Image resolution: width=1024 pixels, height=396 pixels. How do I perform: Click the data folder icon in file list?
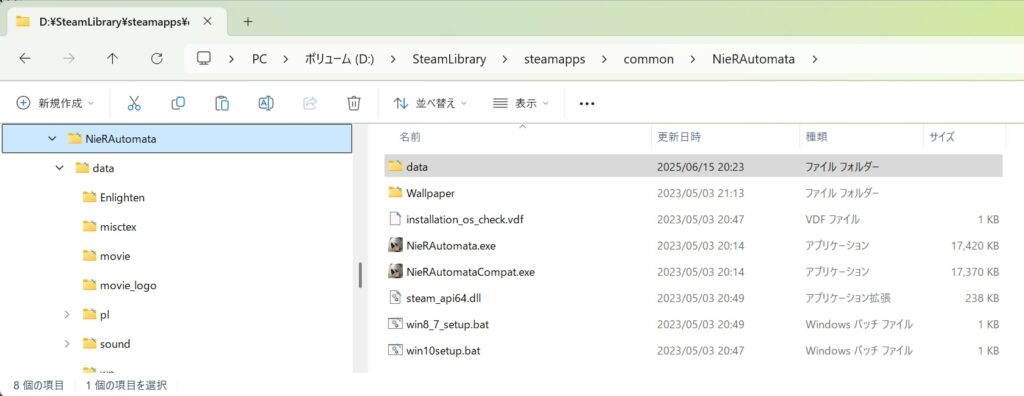click(x=394, y=167)
